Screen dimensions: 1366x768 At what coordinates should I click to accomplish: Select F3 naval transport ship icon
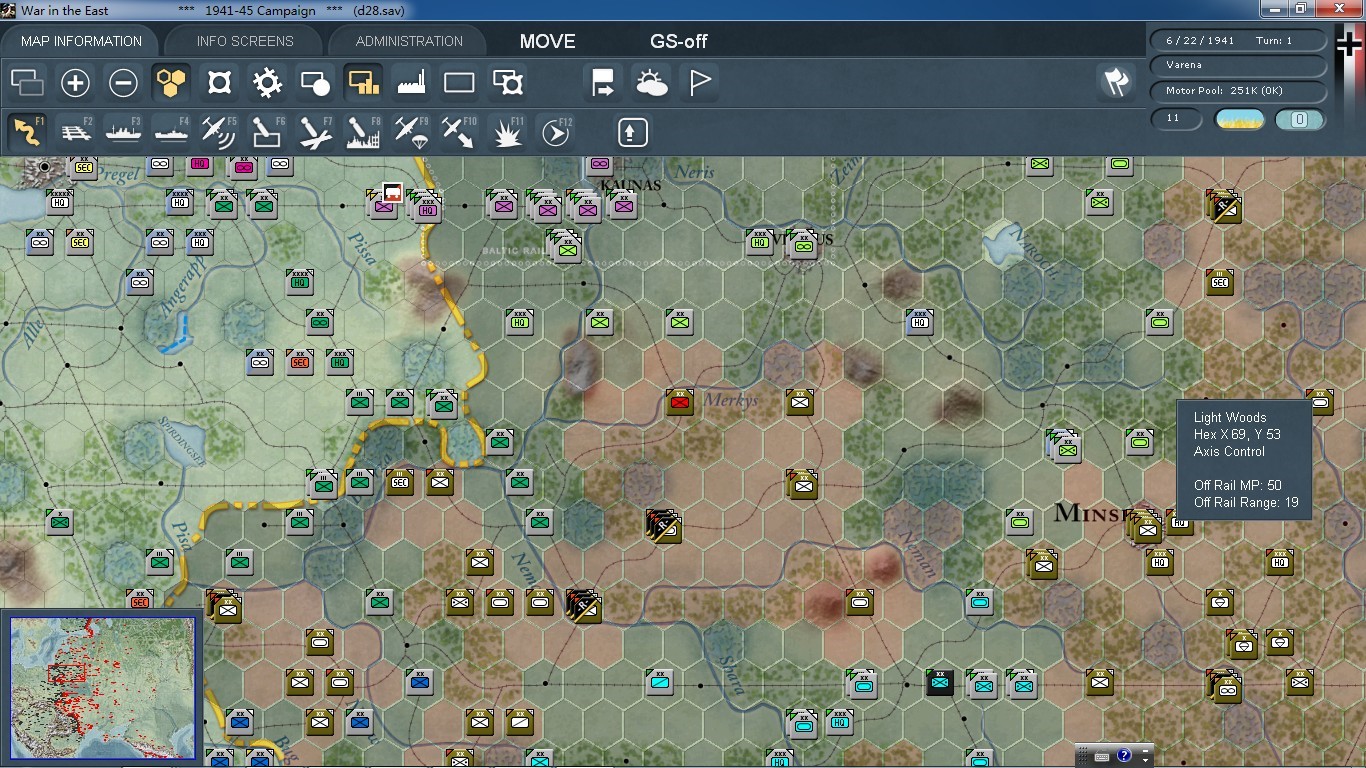(x=123, y=132)
